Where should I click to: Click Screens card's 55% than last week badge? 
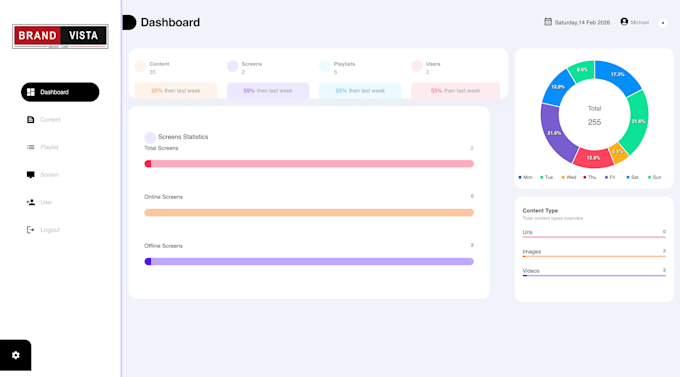[x=268, y=91]
